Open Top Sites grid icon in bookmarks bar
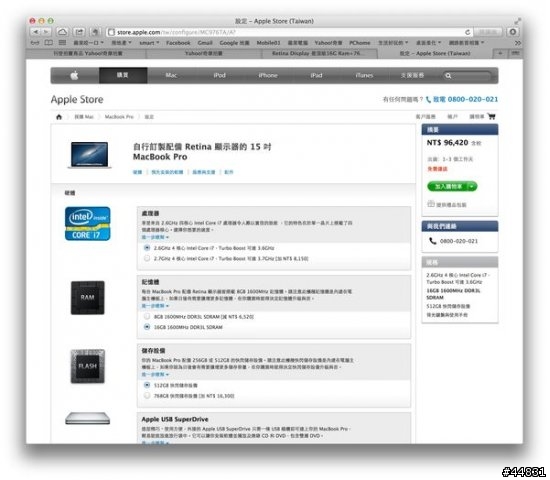The height and width of the screenshot is (480, 550). (62, 43)
